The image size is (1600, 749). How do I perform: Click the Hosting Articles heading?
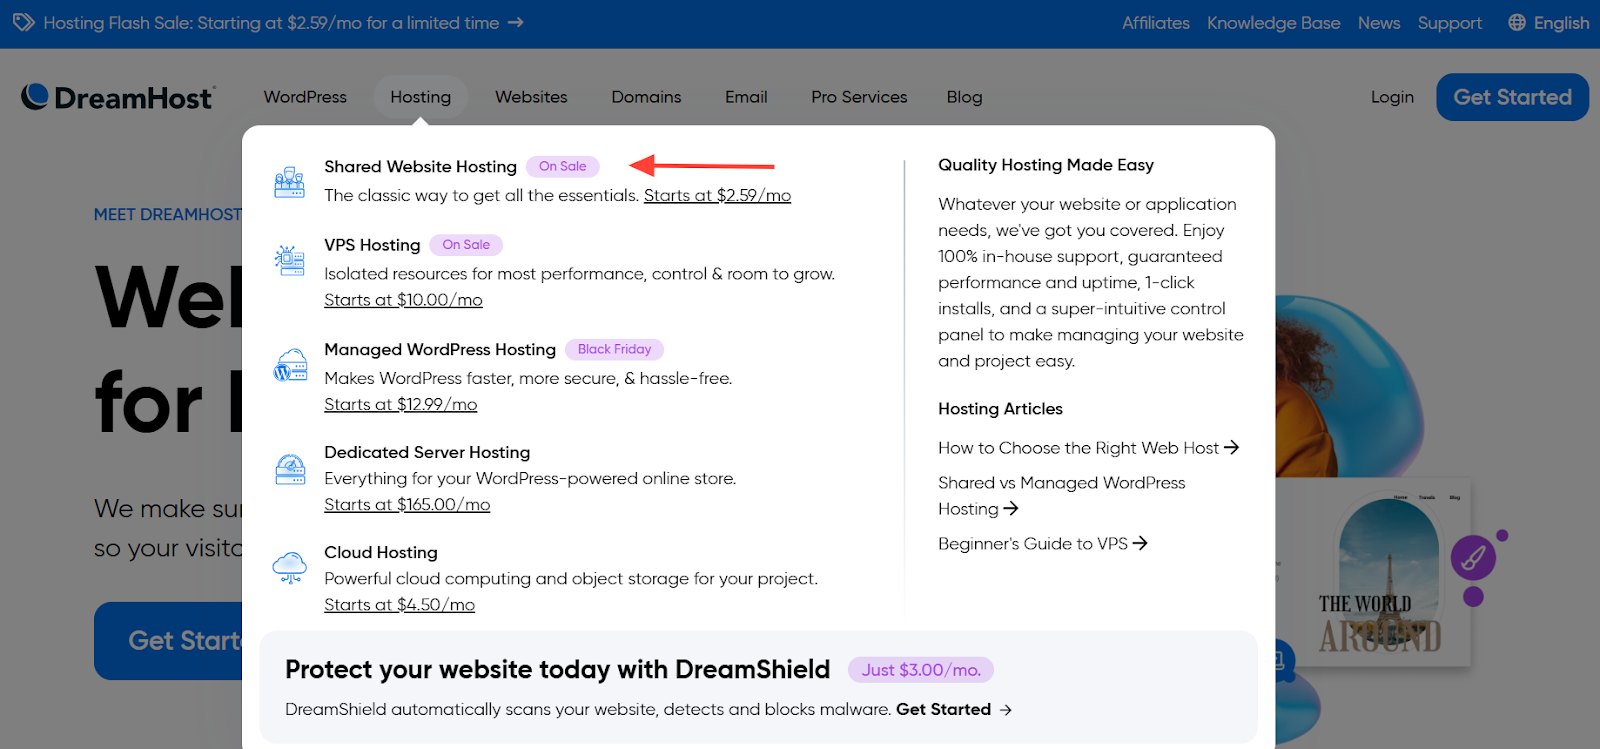(1000, 409)
